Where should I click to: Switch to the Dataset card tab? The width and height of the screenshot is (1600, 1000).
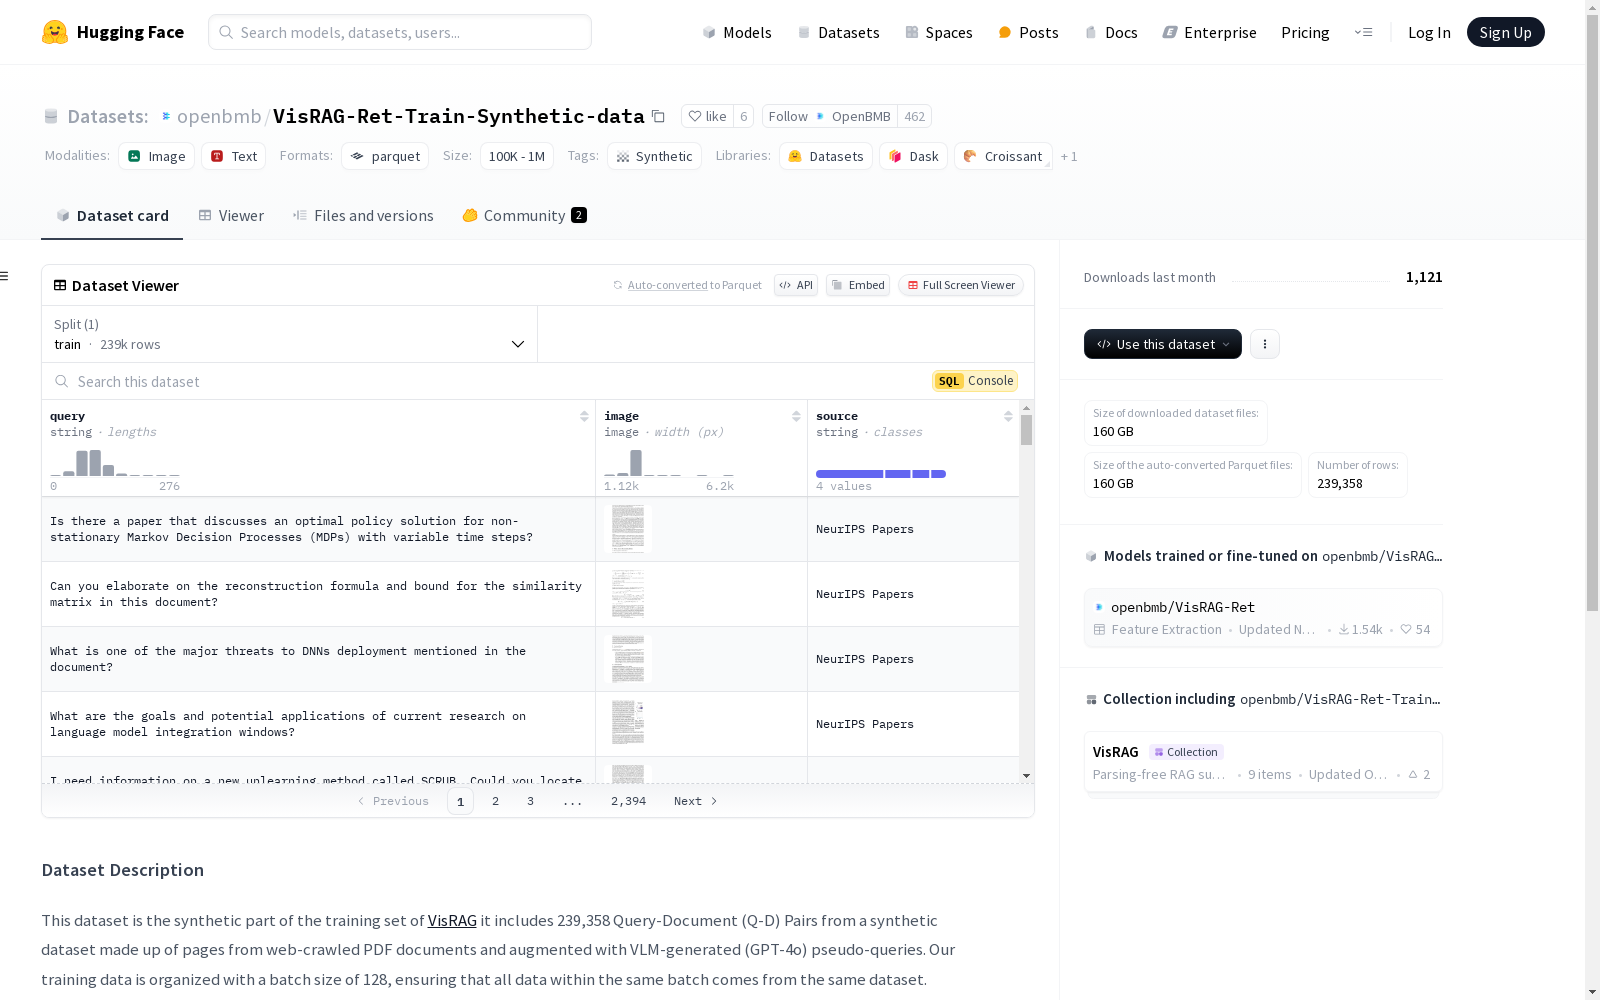(x=112, y=216)
